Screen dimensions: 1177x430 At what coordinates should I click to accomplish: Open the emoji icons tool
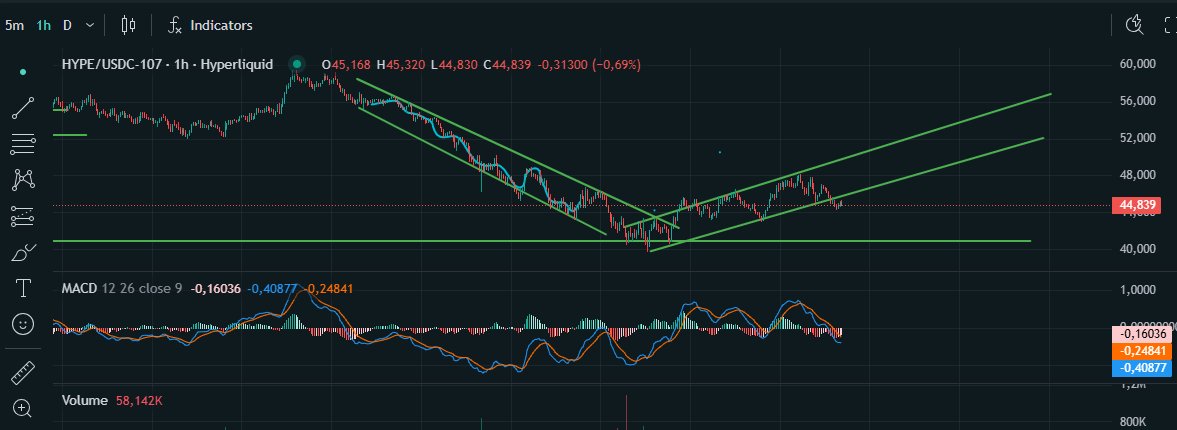pyautogui.click(x=23, y=324)
